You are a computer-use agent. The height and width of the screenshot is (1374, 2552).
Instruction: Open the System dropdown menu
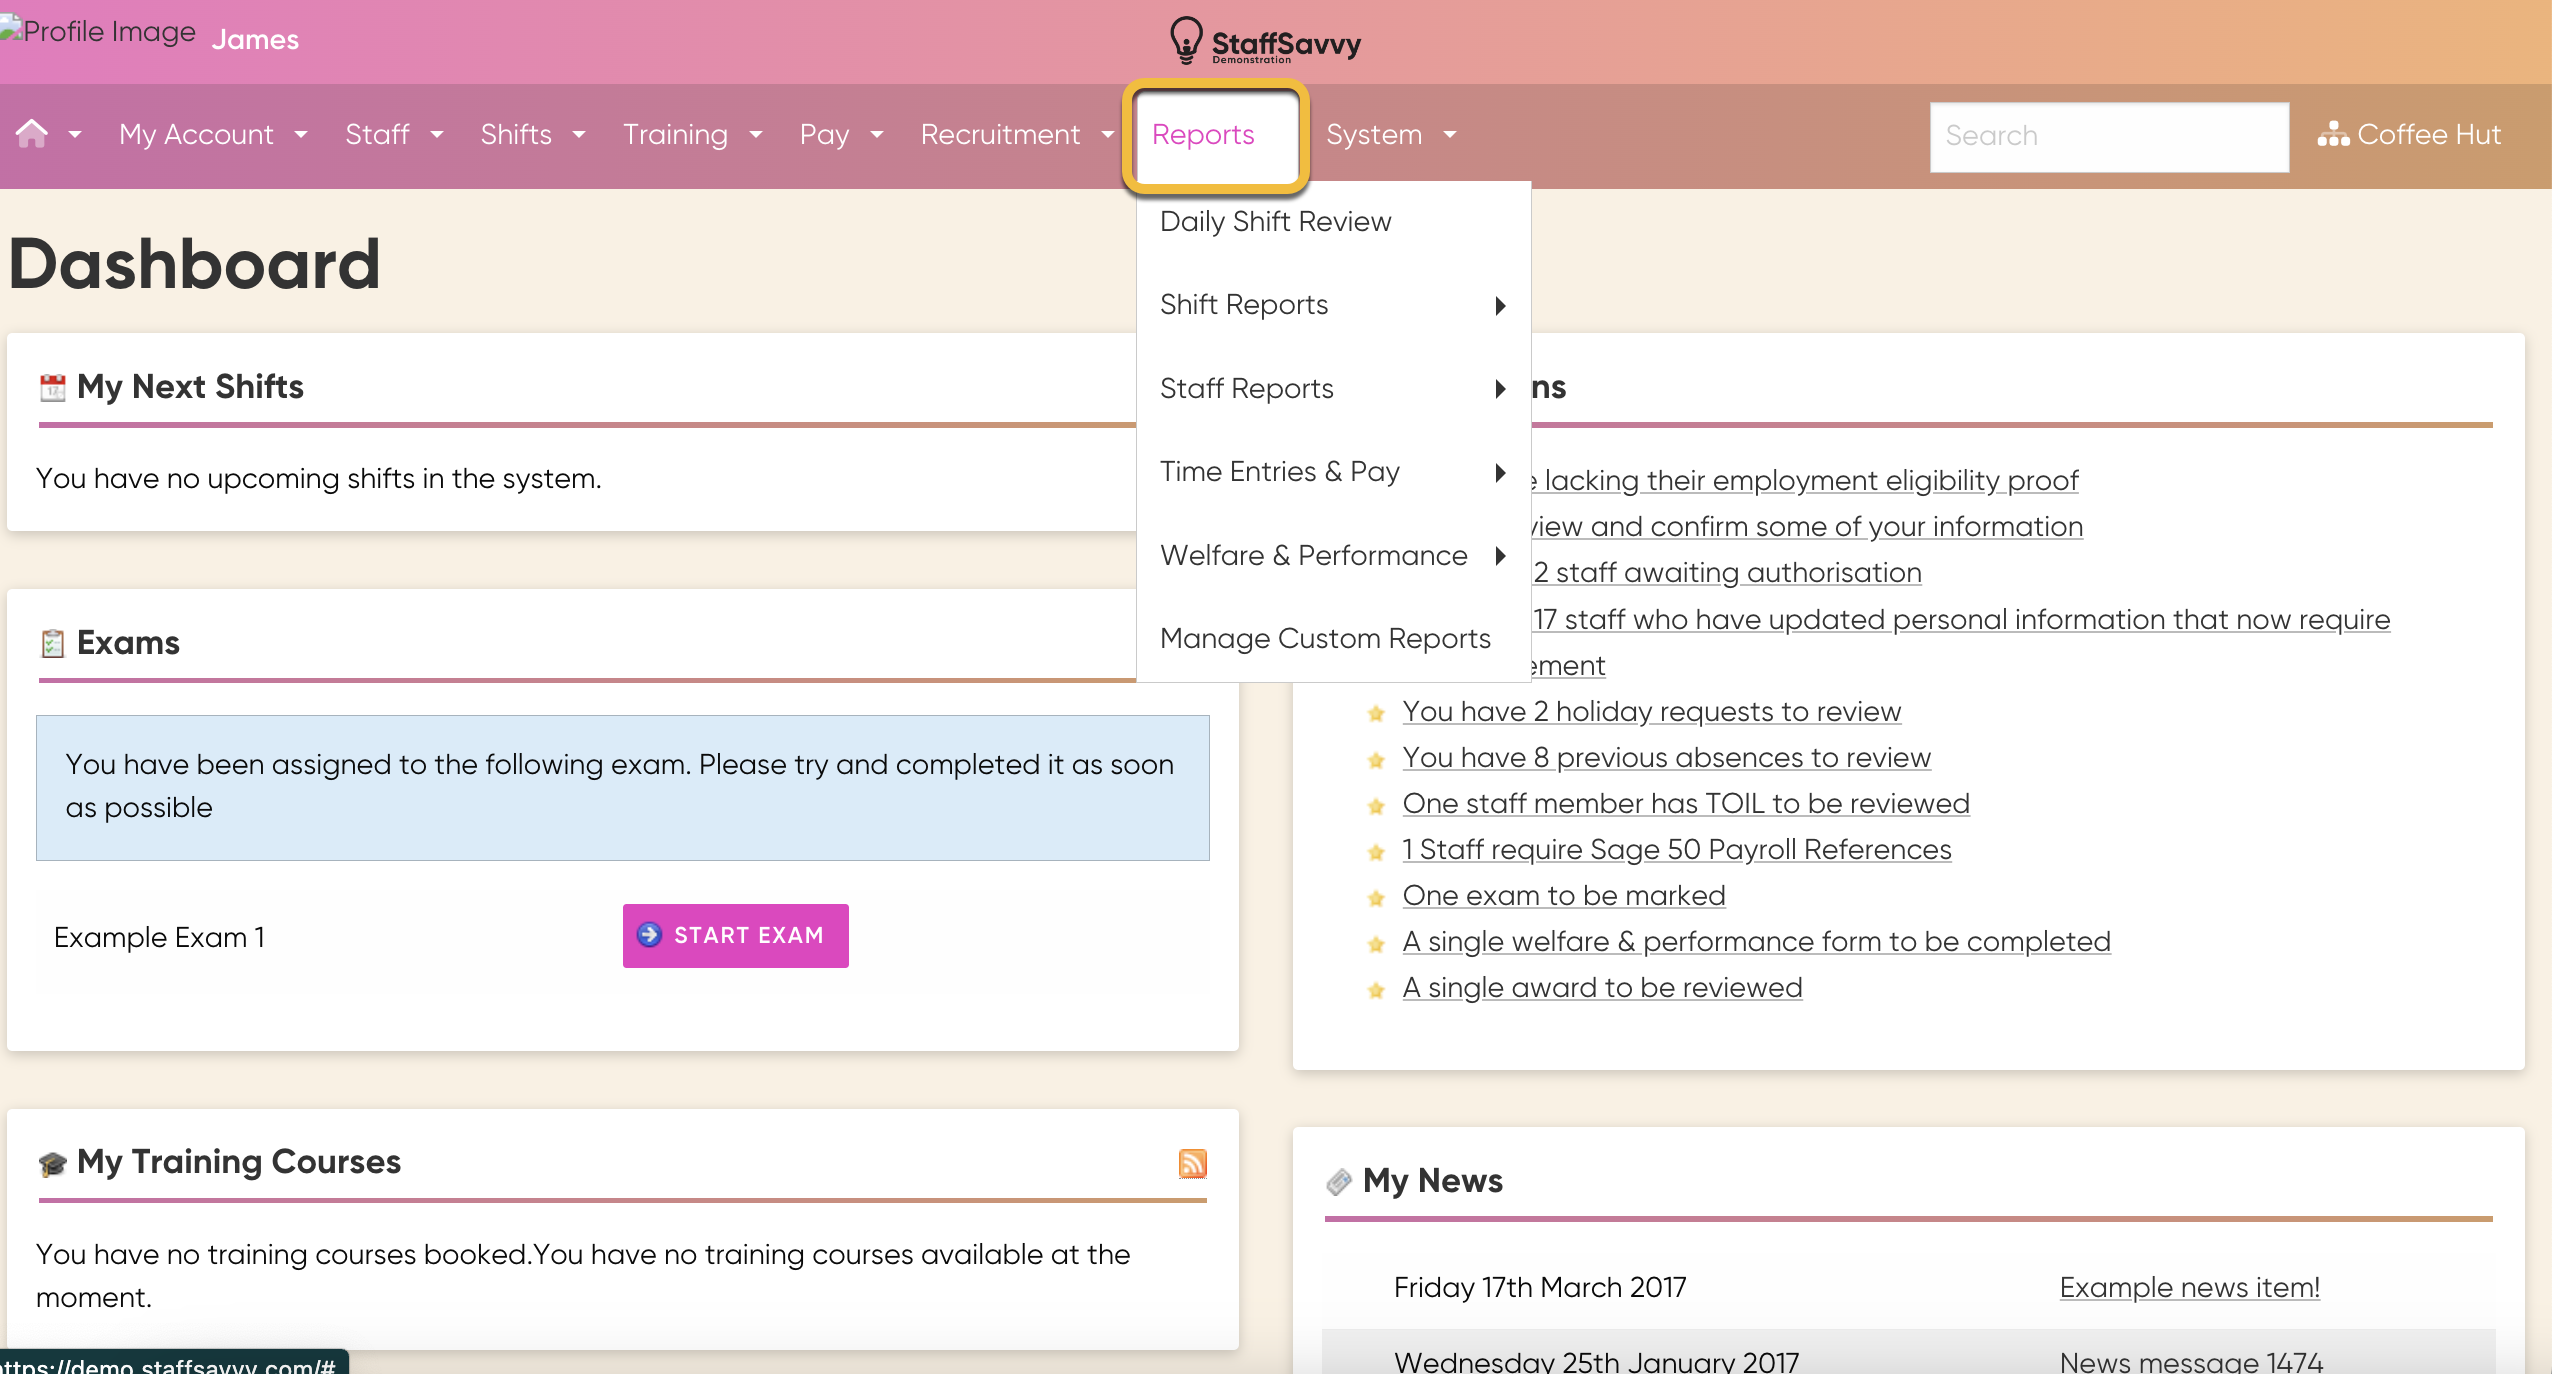(x=1391, y=134)
